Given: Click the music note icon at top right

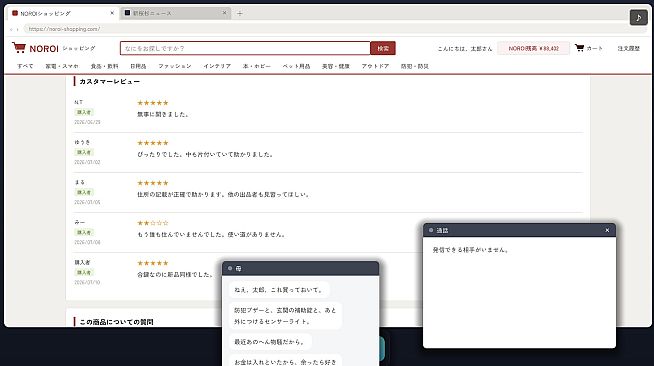Looking at the screenshot, I should (638, 17).
